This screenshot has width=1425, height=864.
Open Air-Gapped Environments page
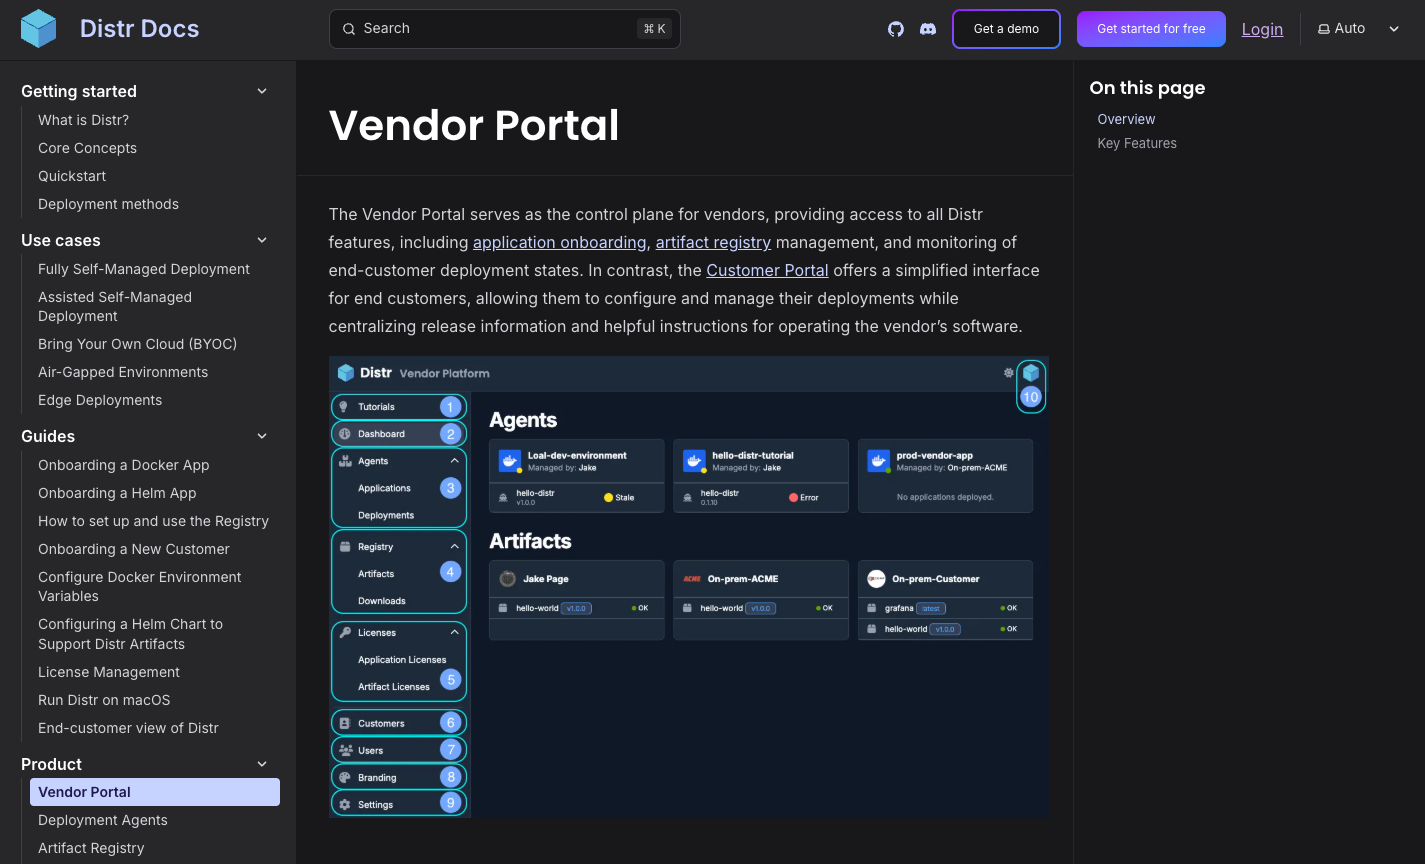tap(123, 372)
